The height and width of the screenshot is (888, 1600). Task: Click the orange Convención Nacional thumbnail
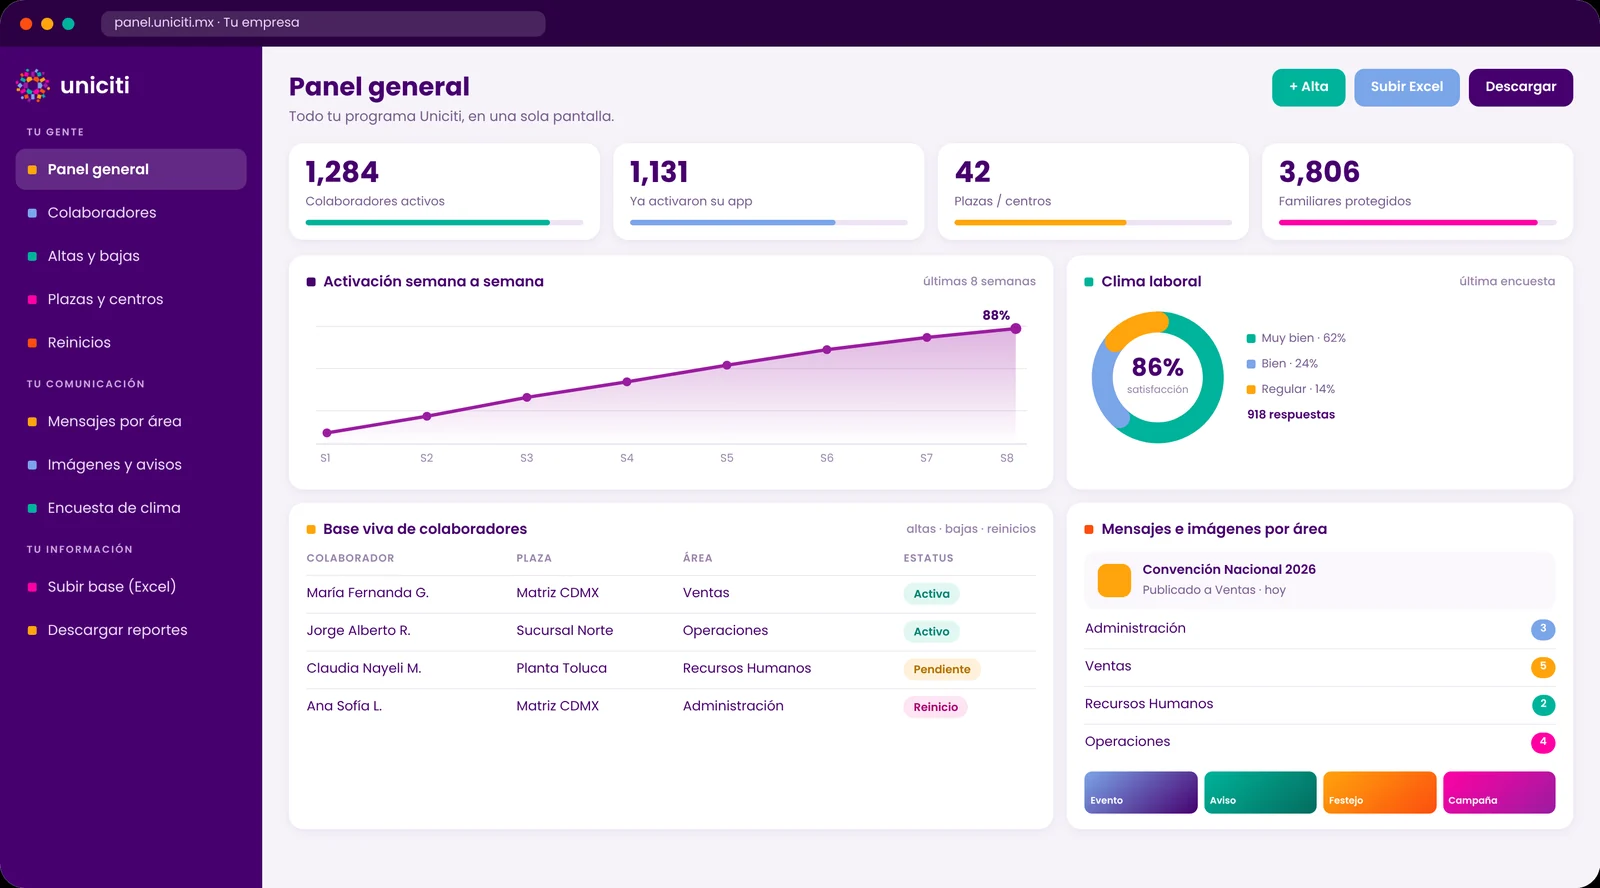tap(1114, 580)
